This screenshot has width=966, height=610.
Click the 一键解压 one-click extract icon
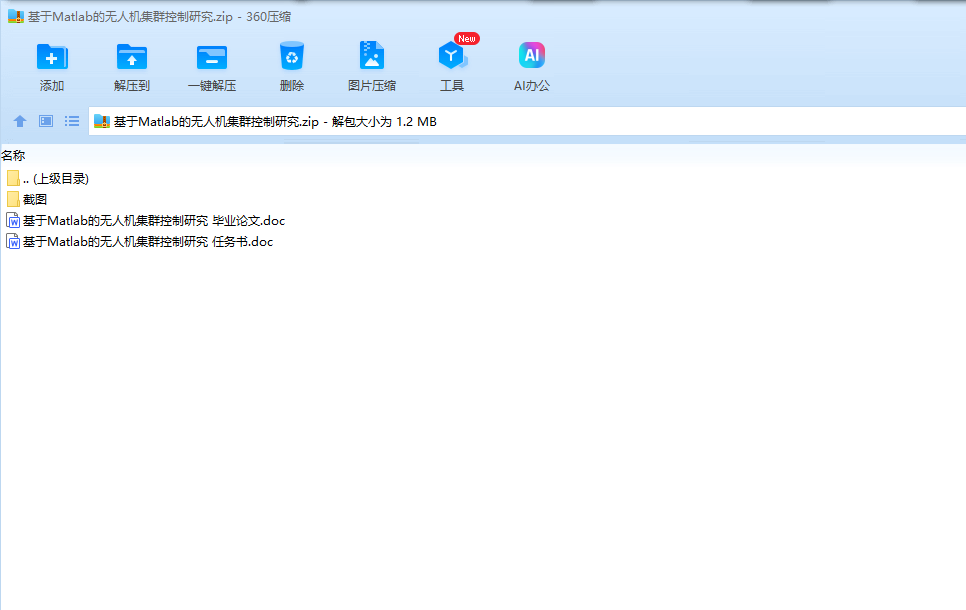[212, 57]
